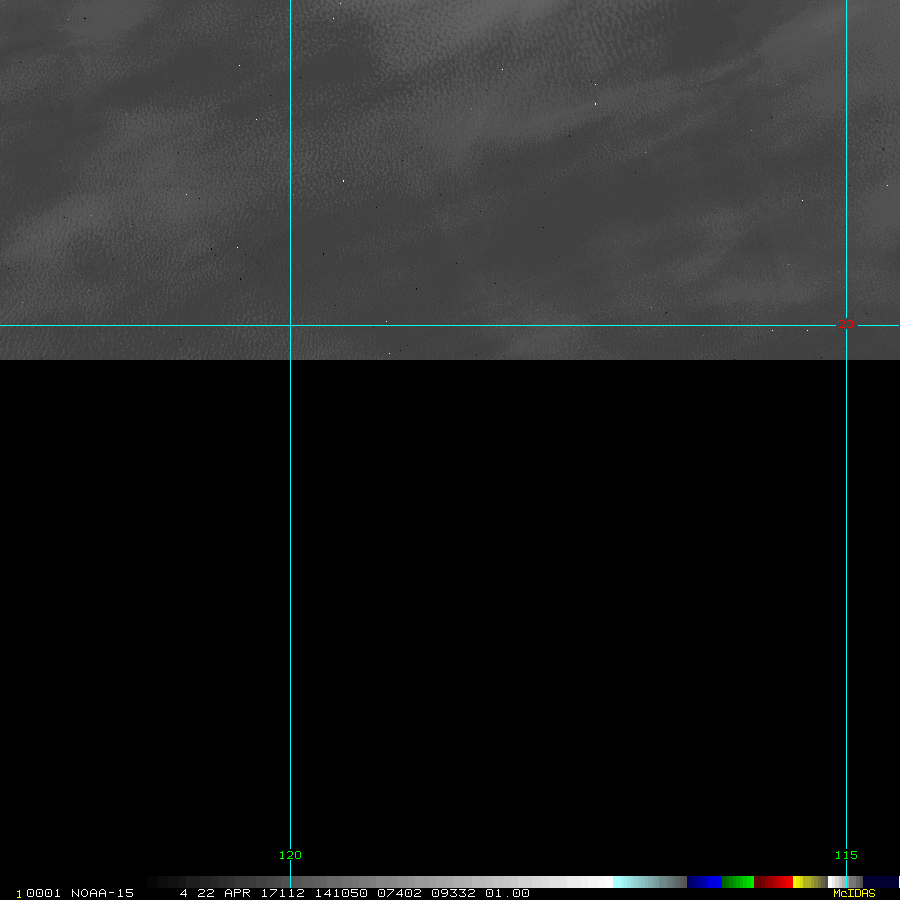Click the blue segment of the color bar
The height and width of the screenshot is (900, 900).
click(x=704, y=882)
